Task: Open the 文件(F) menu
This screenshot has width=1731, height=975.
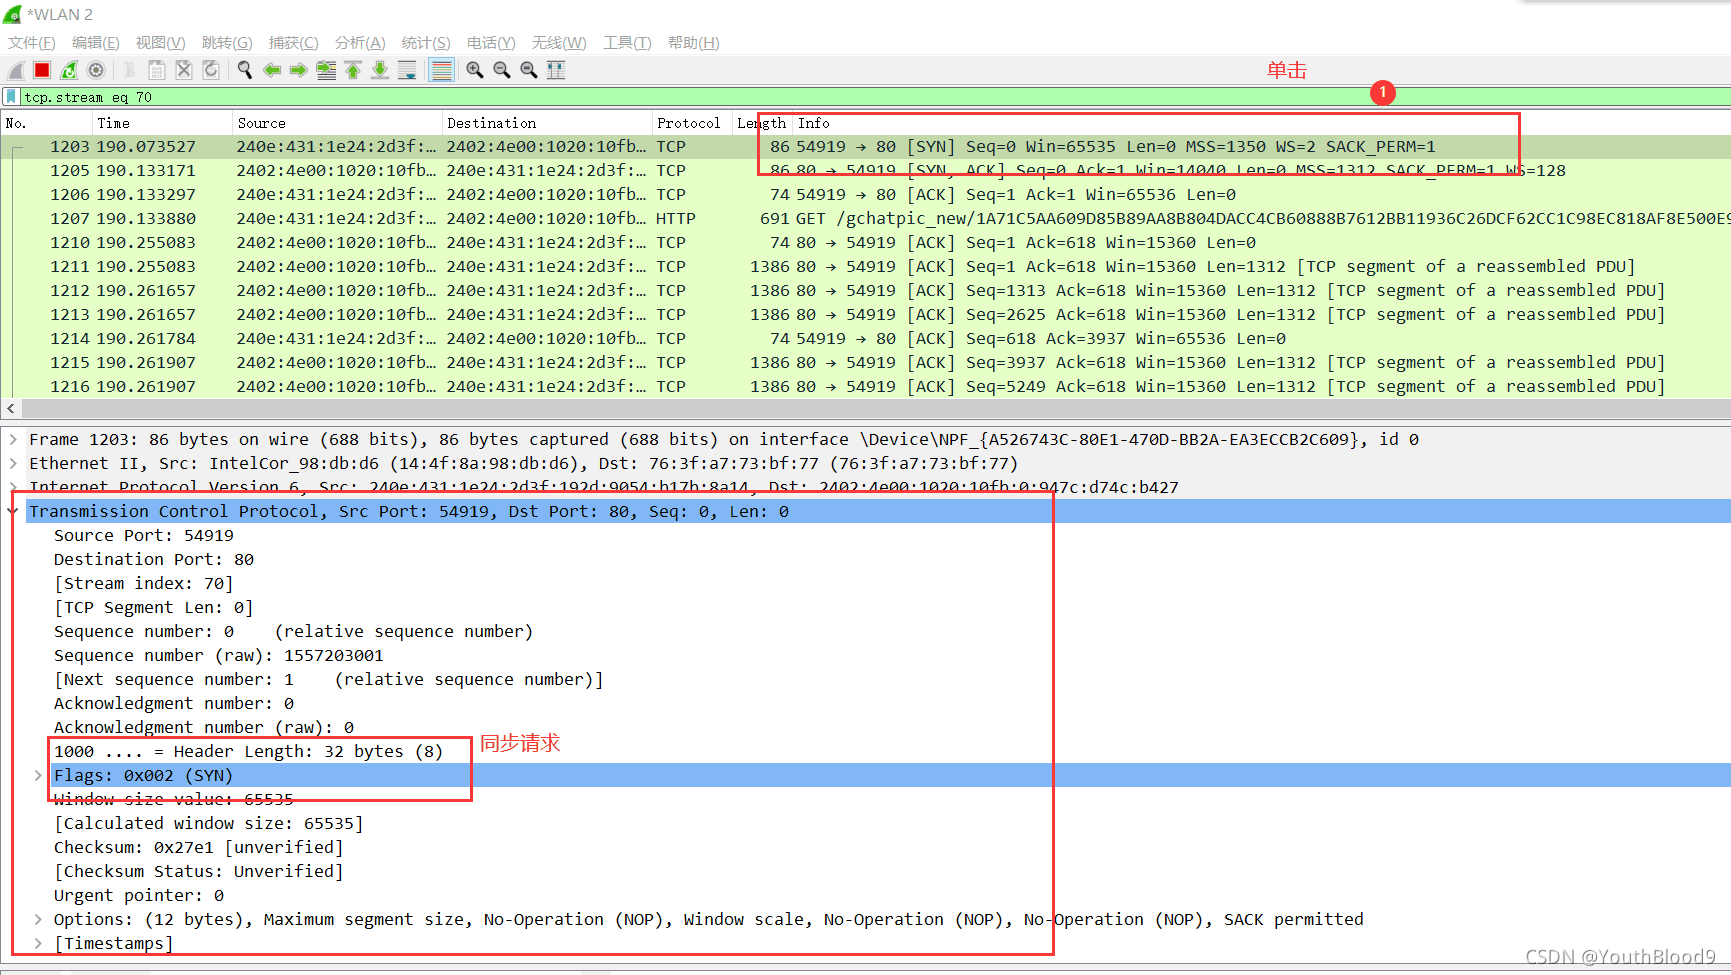Action: 32,43
